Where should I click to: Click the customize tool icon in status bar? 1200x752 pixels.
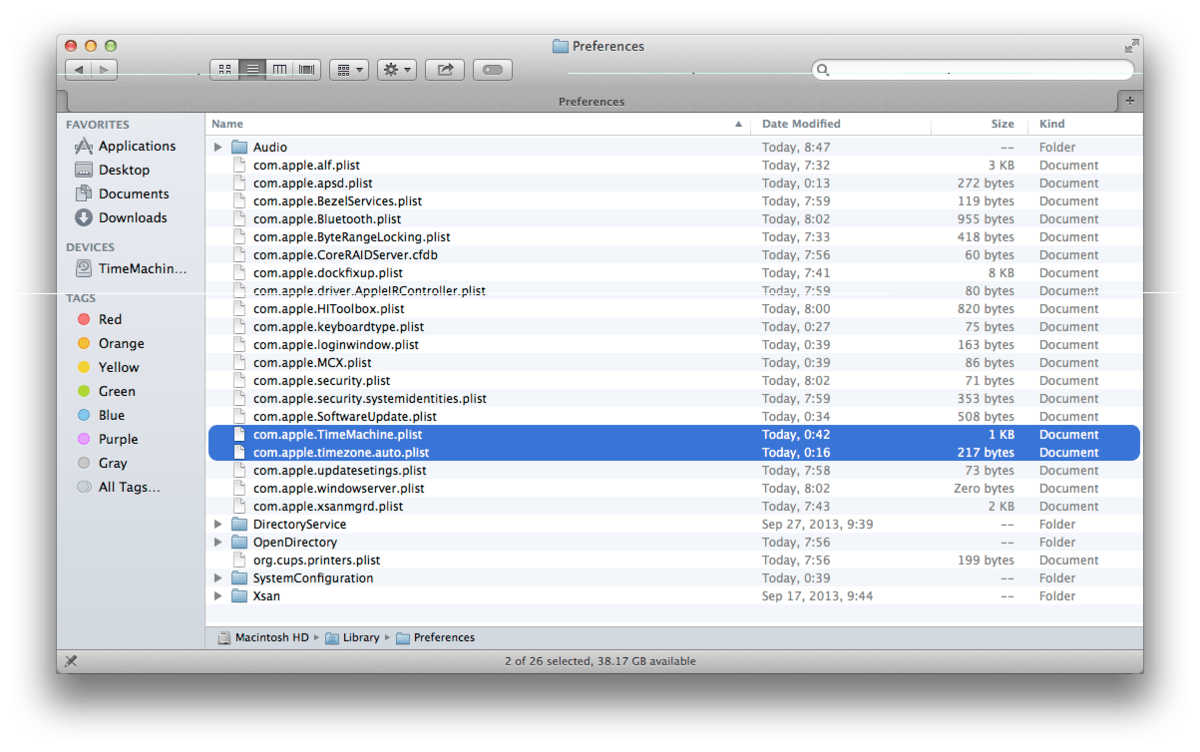(x=71, y=661)
